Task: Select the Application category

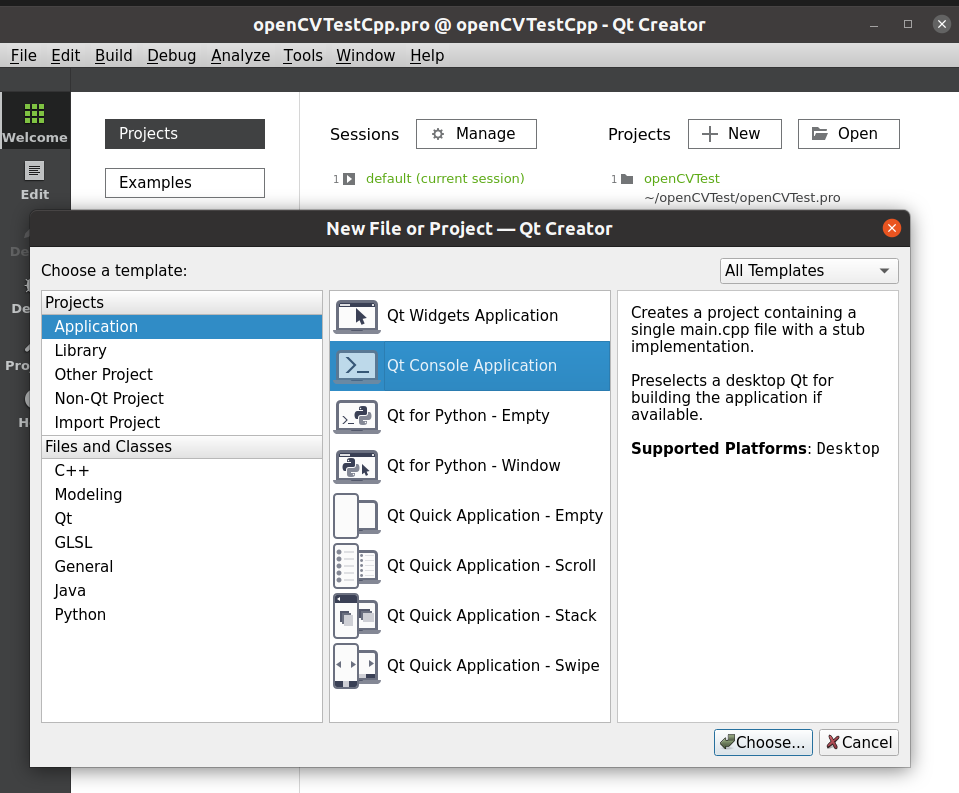Action: (x=182, y=327)
